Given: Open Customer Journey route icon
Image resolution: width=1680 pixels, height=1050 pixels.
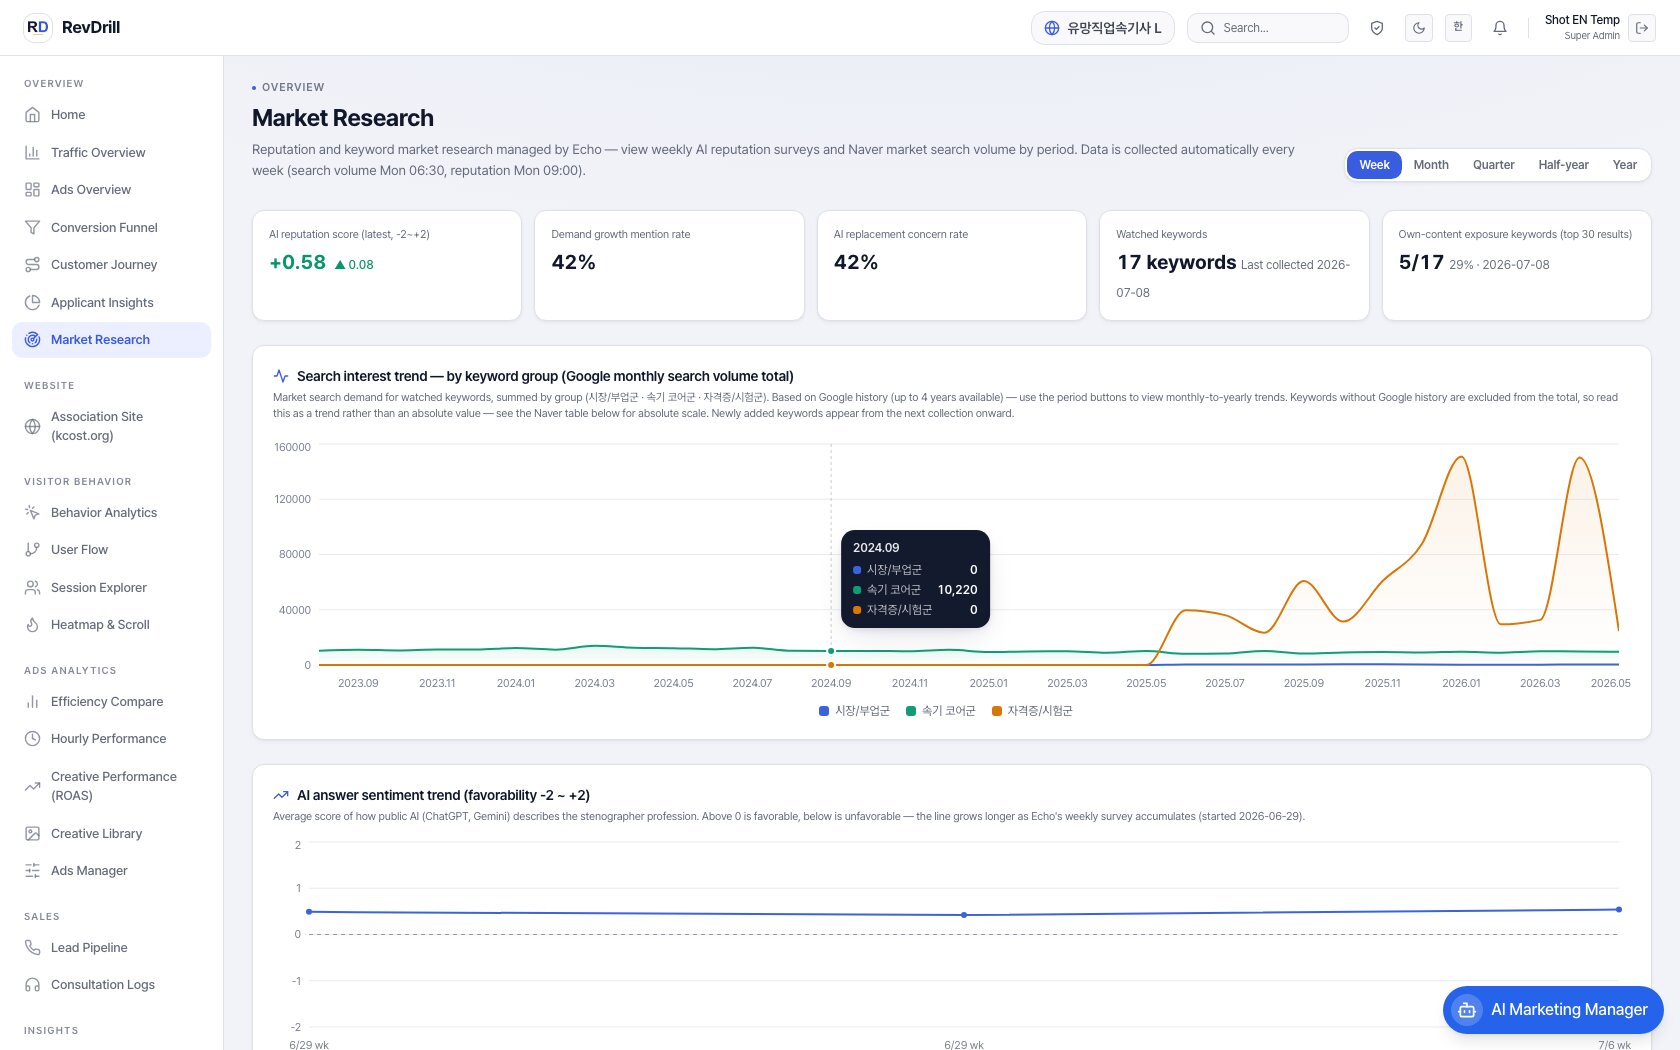Looking at the screenshot, I should pyautogui.click(x=33, y=265).
